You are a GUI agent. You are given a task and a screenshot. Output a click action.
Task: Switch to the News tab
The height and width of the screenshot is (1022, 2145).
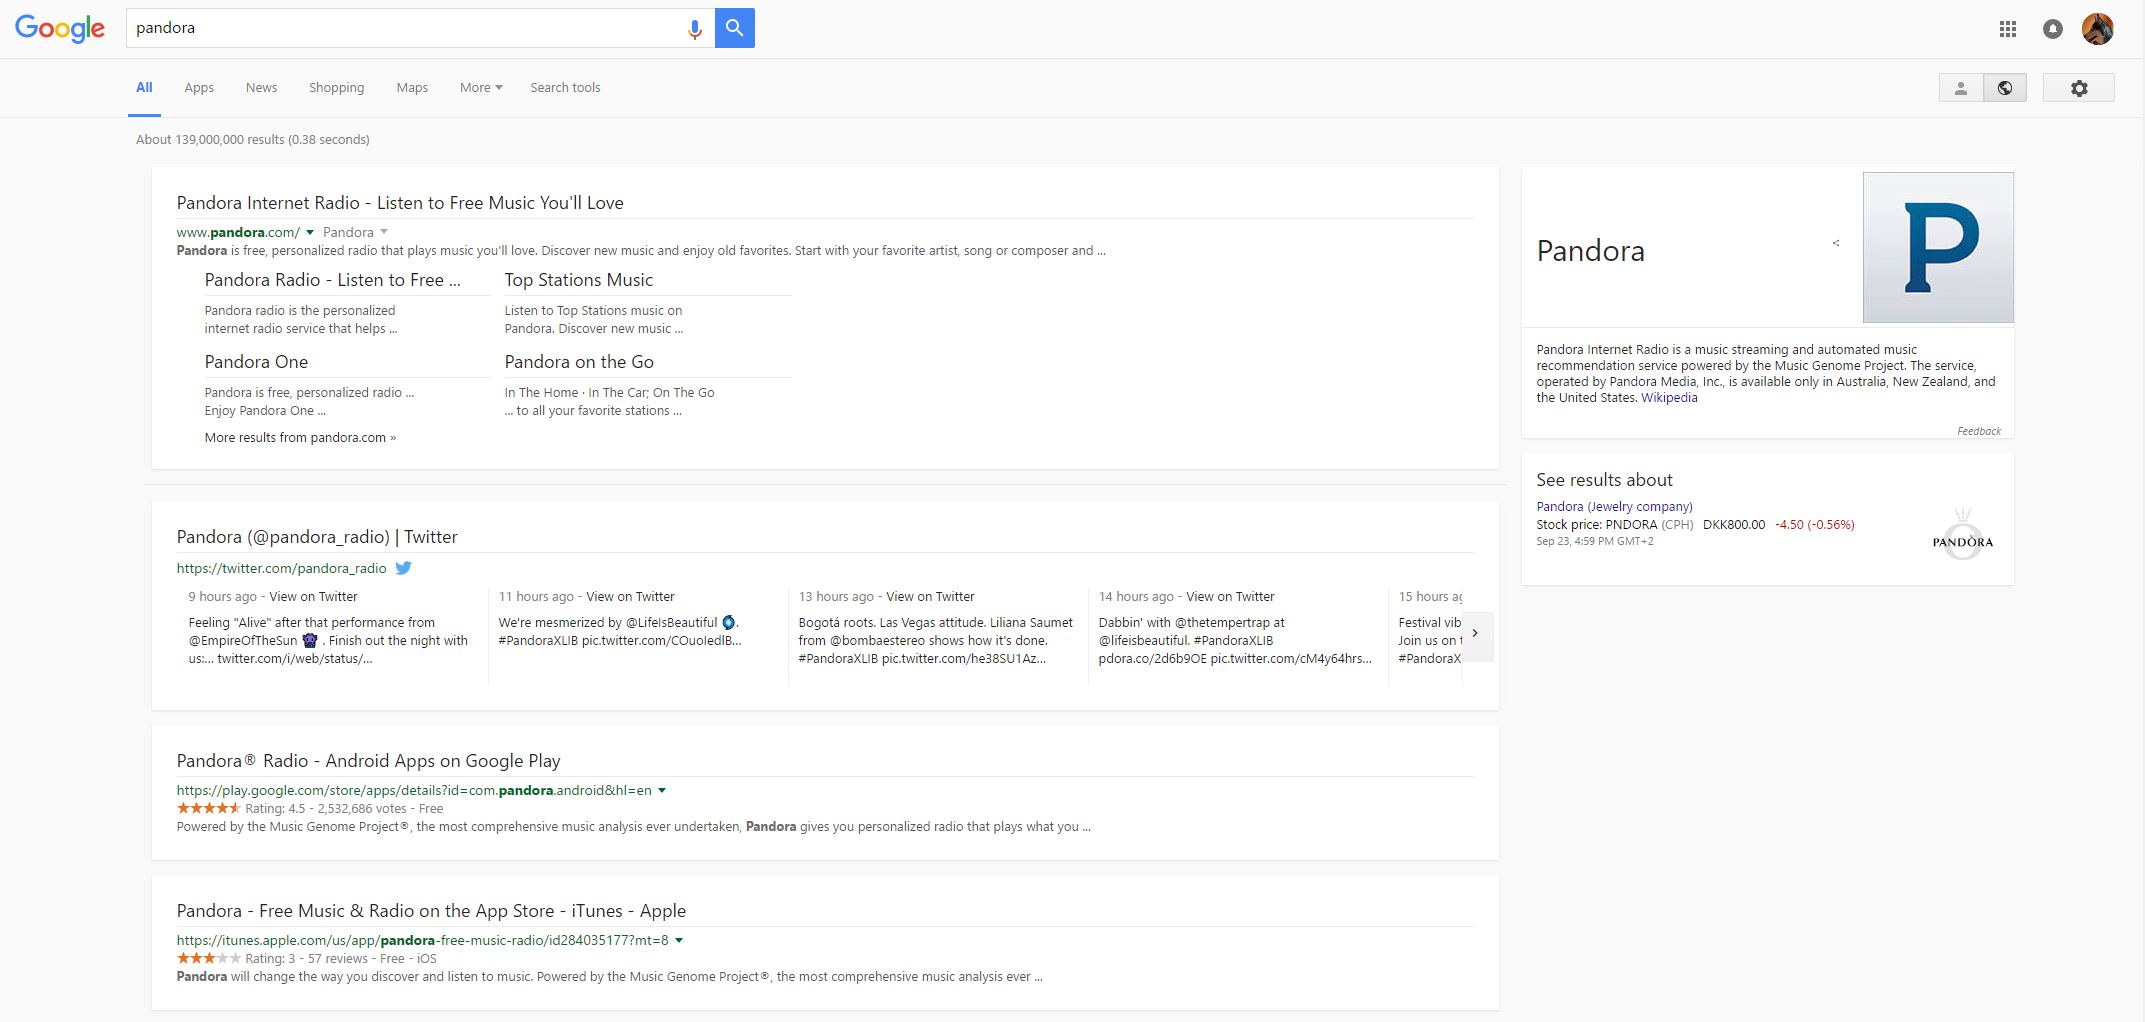[x=261, y=88]
